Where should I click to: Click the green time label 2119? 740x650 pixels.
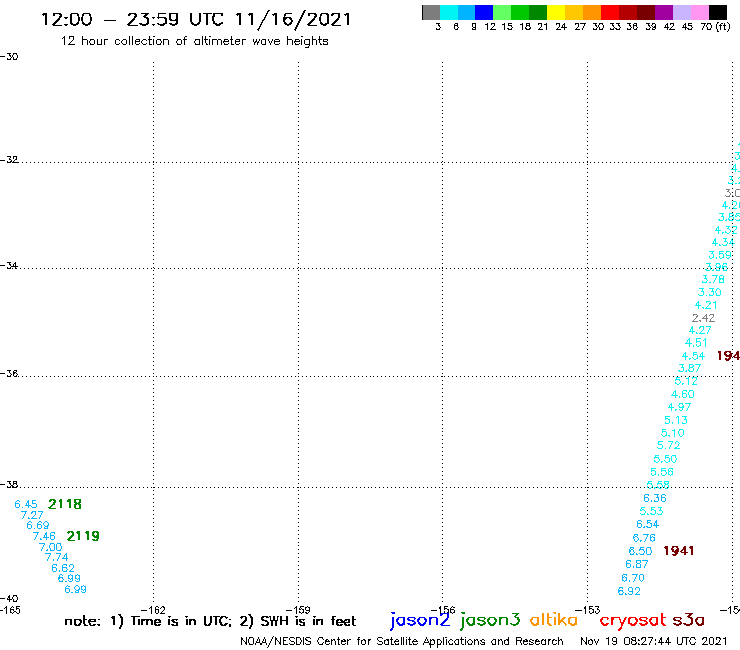[83, 536]
